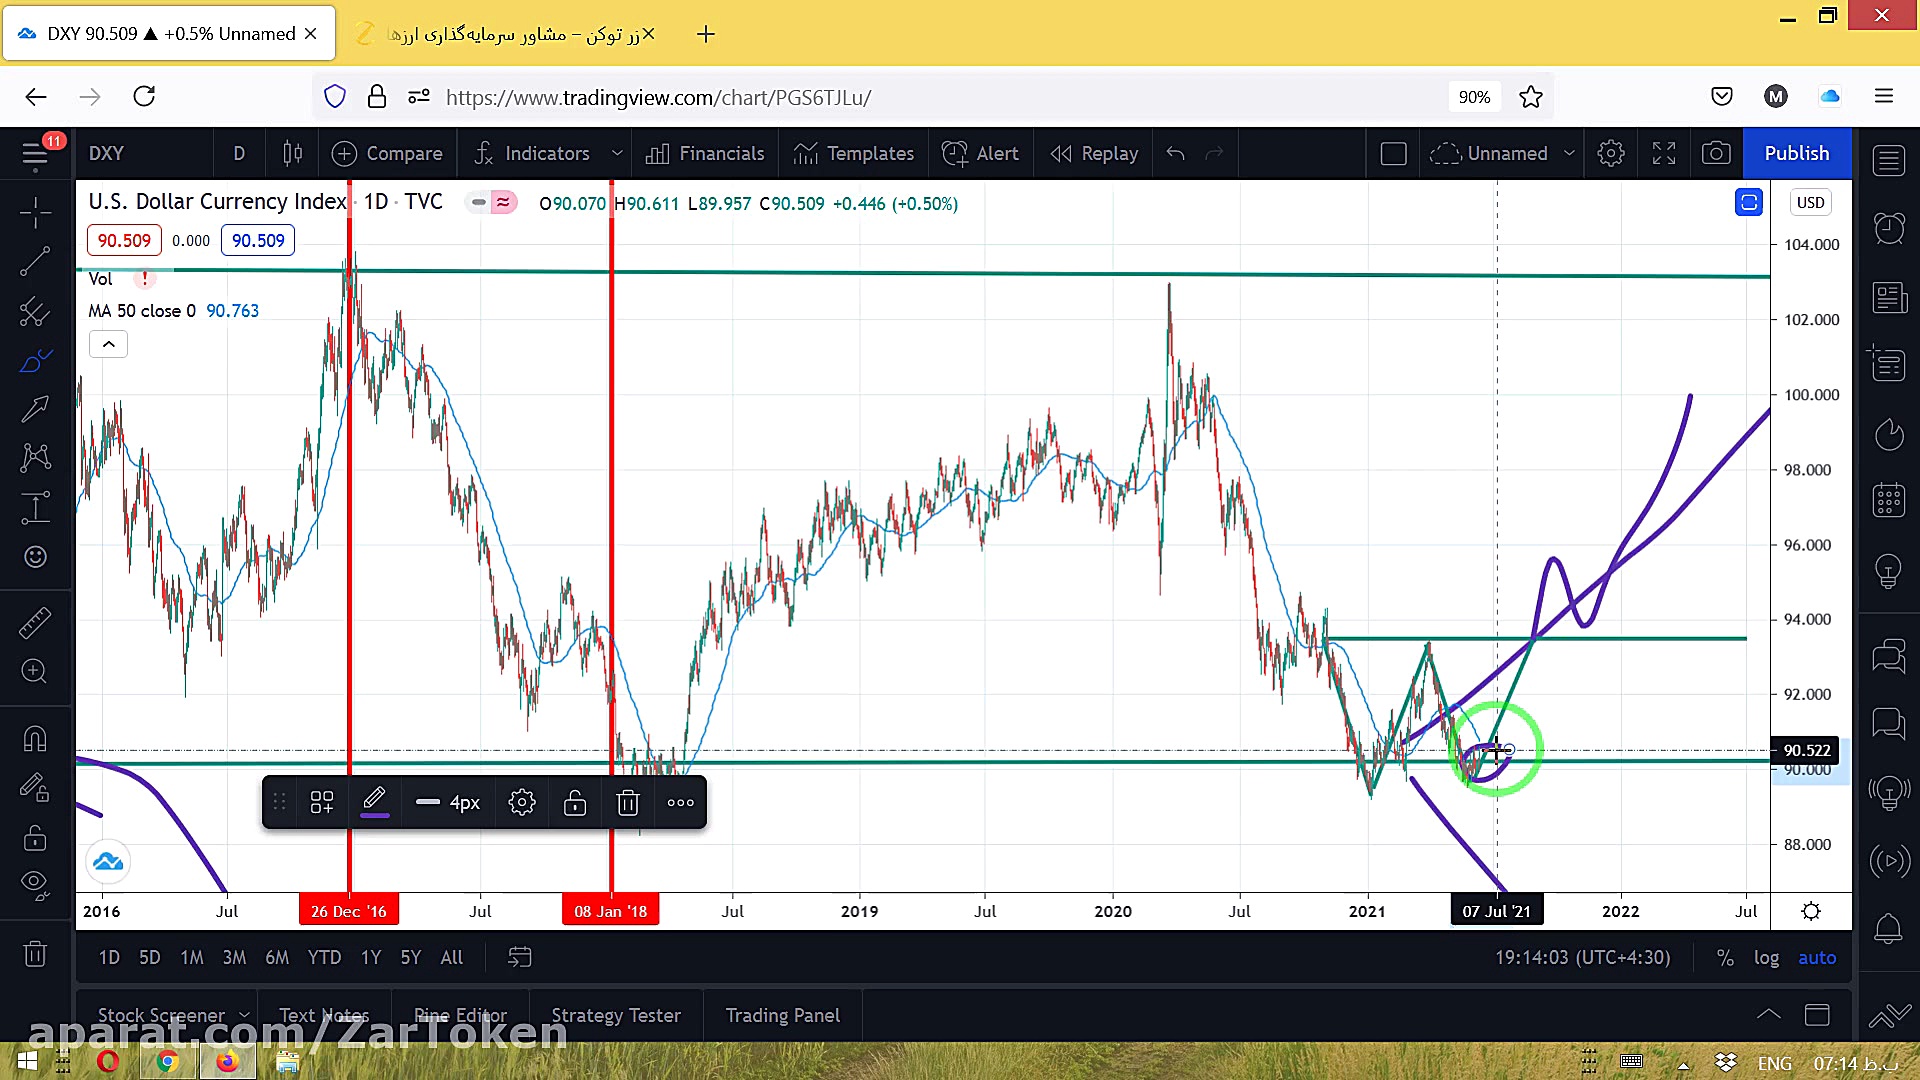Image resolution: width=1920 pixels, height=1080 pixels.
Task: Open the main hamburger menu with notifications
Action: tap(36, 153)
